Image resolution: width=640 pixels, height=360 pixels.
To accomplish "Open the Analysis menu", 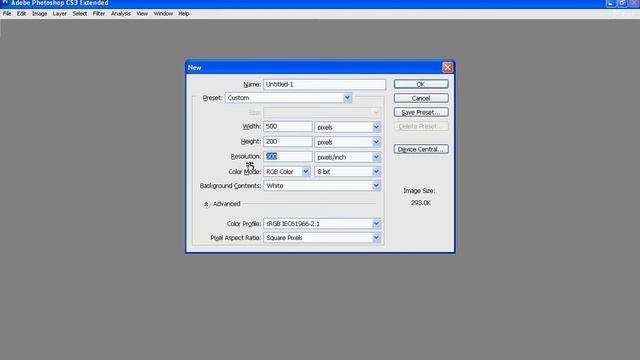I will pyautogui.click(x=121, y=13).
